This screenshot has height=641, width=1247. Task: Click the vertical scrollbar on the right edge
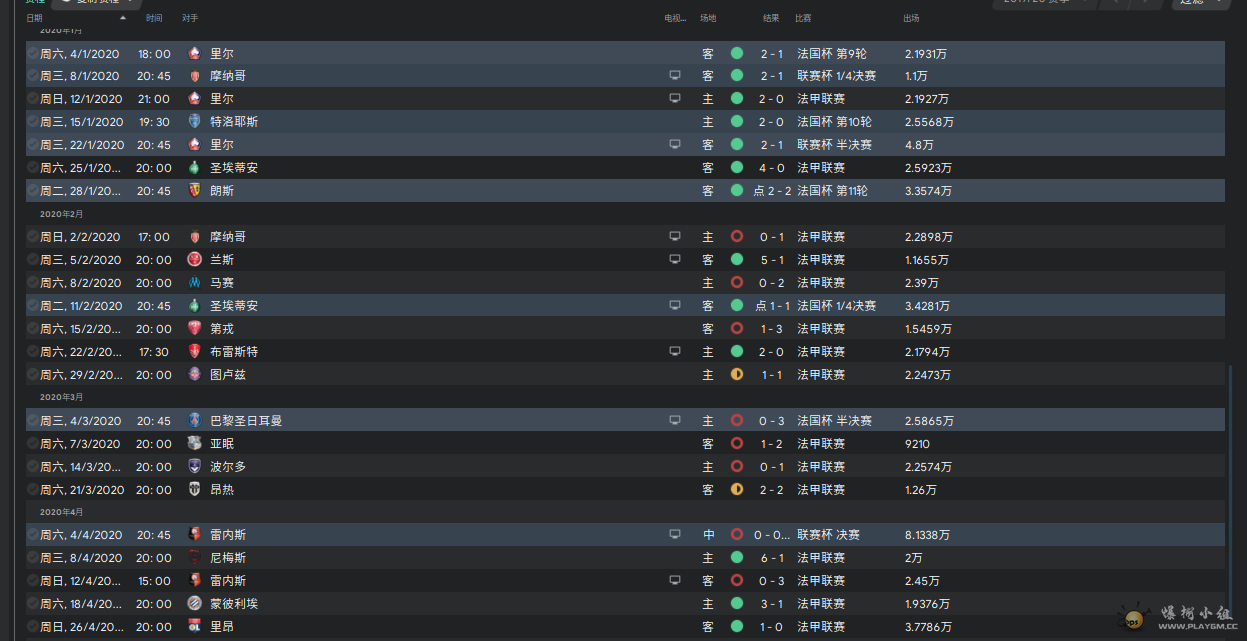(x=1230, y=500)
